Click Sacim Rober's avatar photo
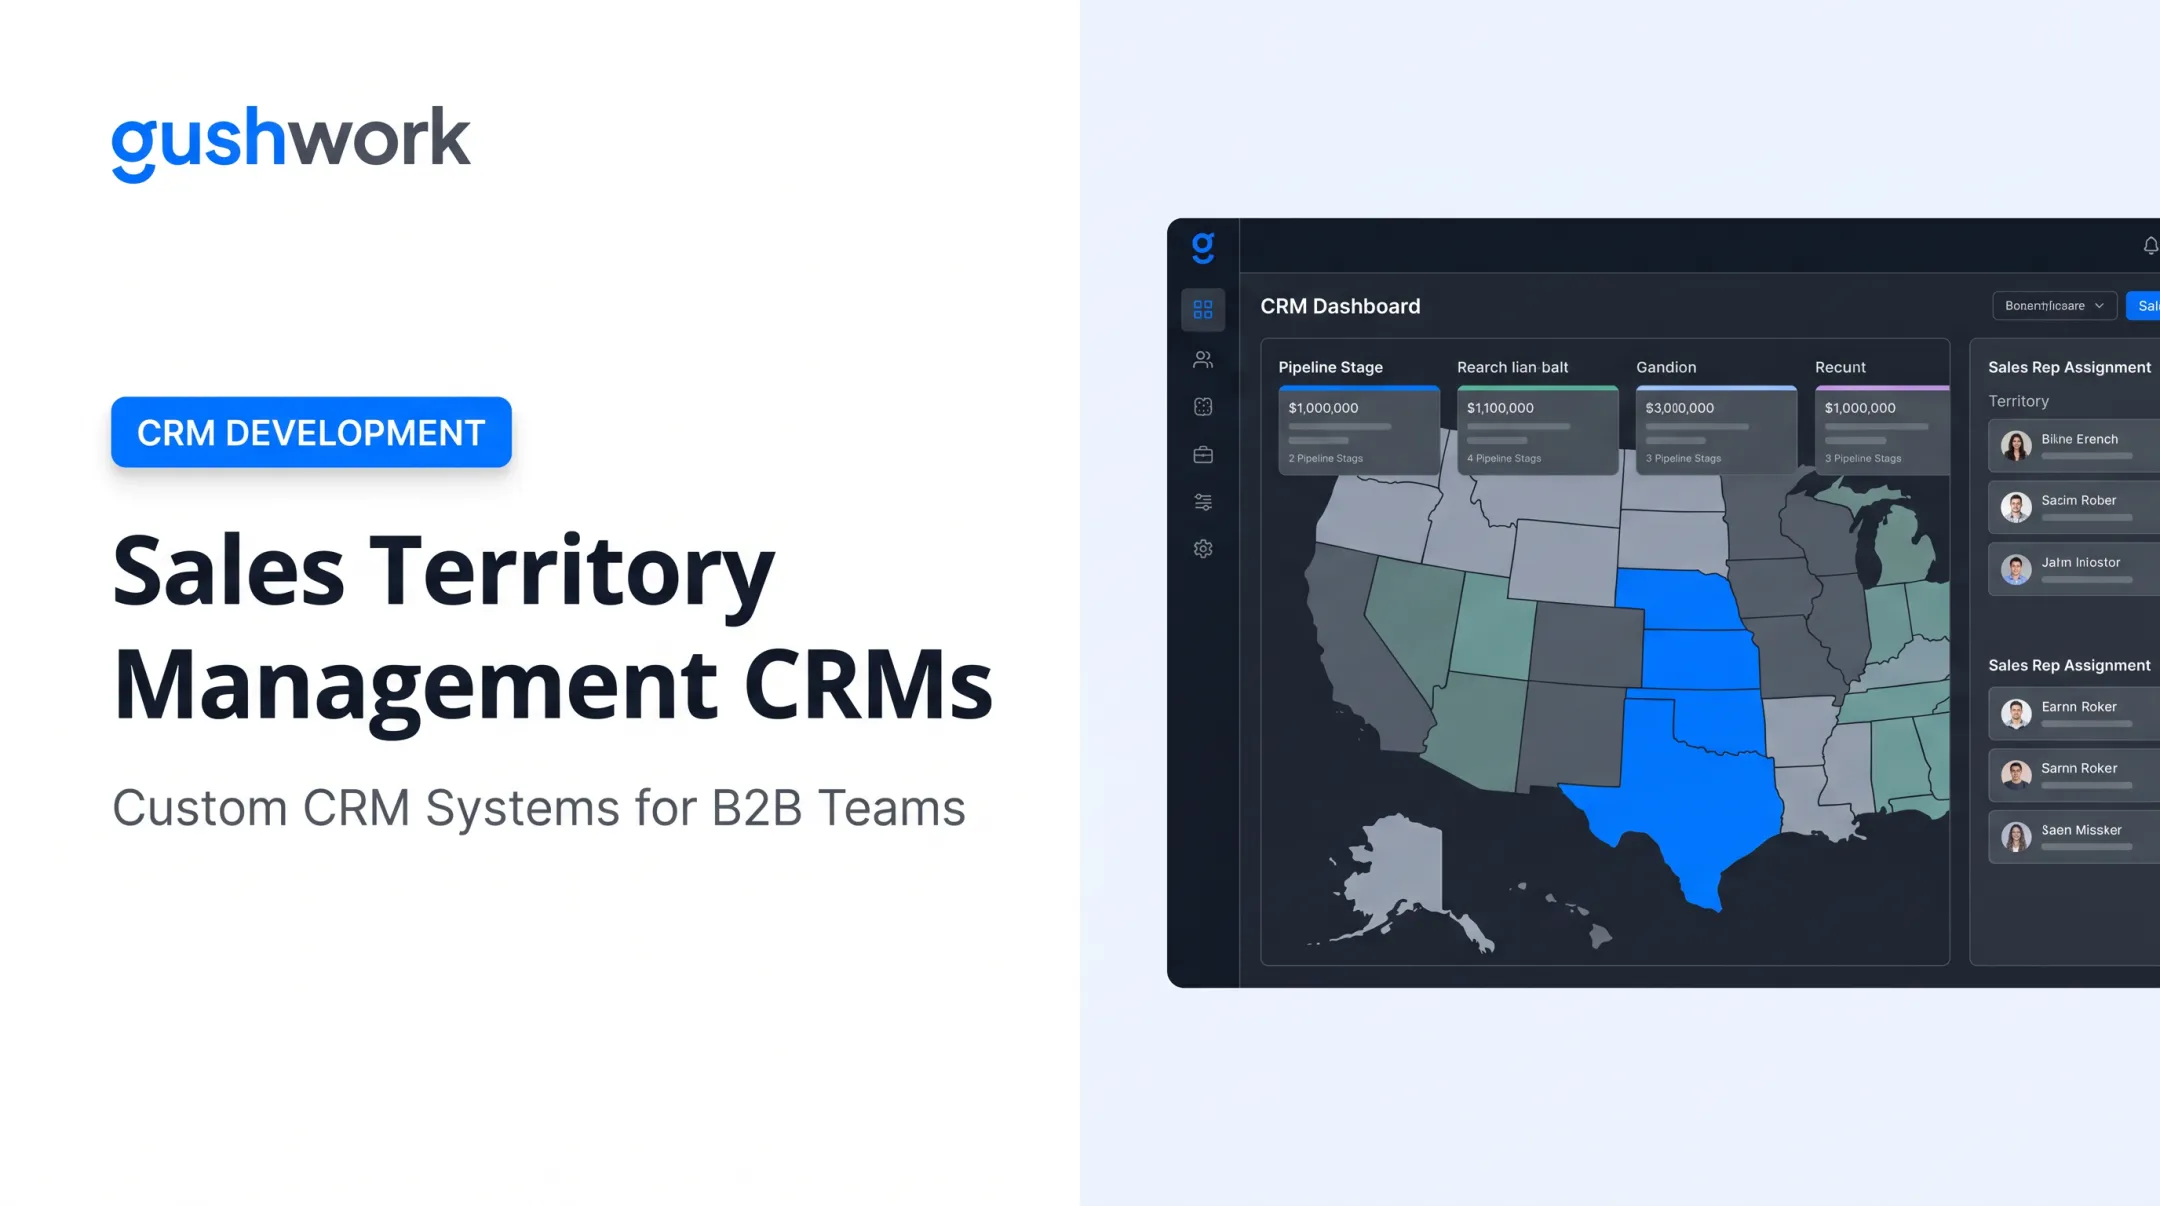Image resolution: width=2160 pixels, height=1206 pixels. click(2016, 507)
